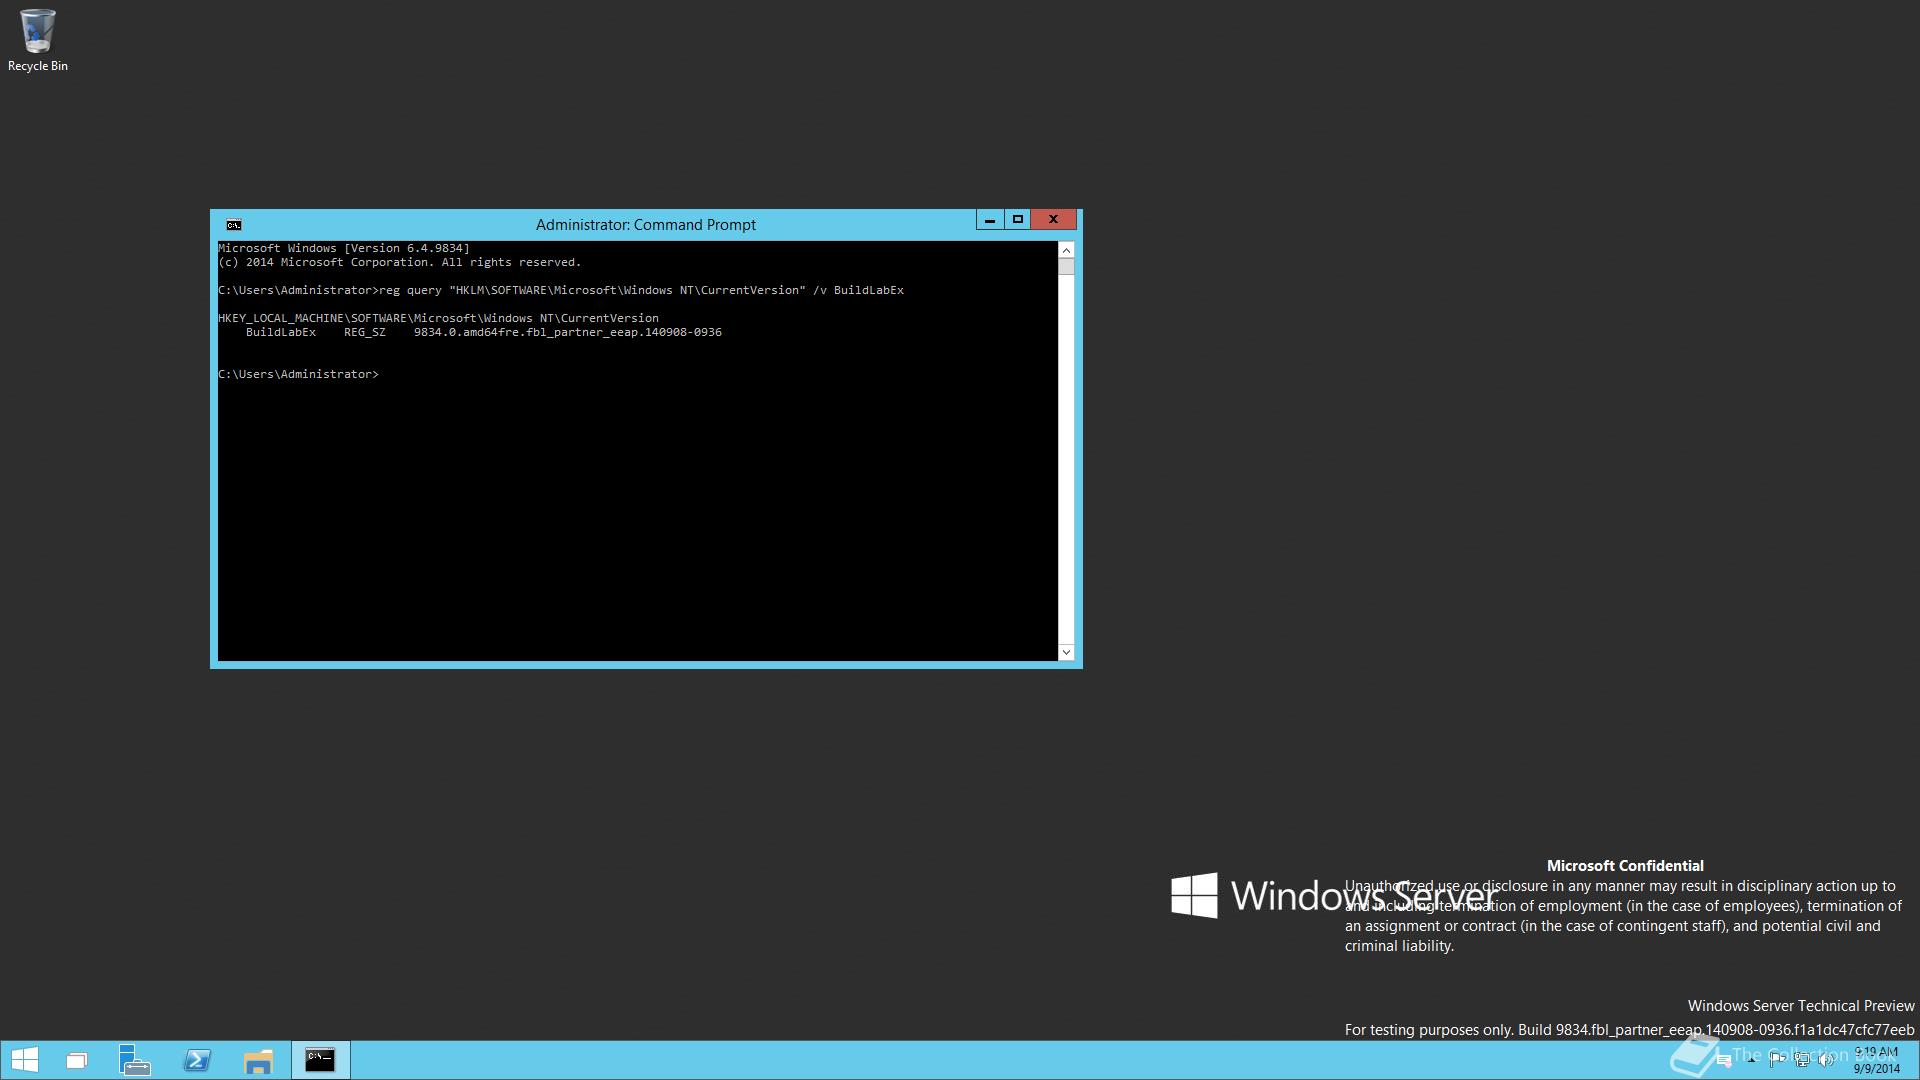
Task: Open Task View from the taskbar
Action: (77, 1060)
